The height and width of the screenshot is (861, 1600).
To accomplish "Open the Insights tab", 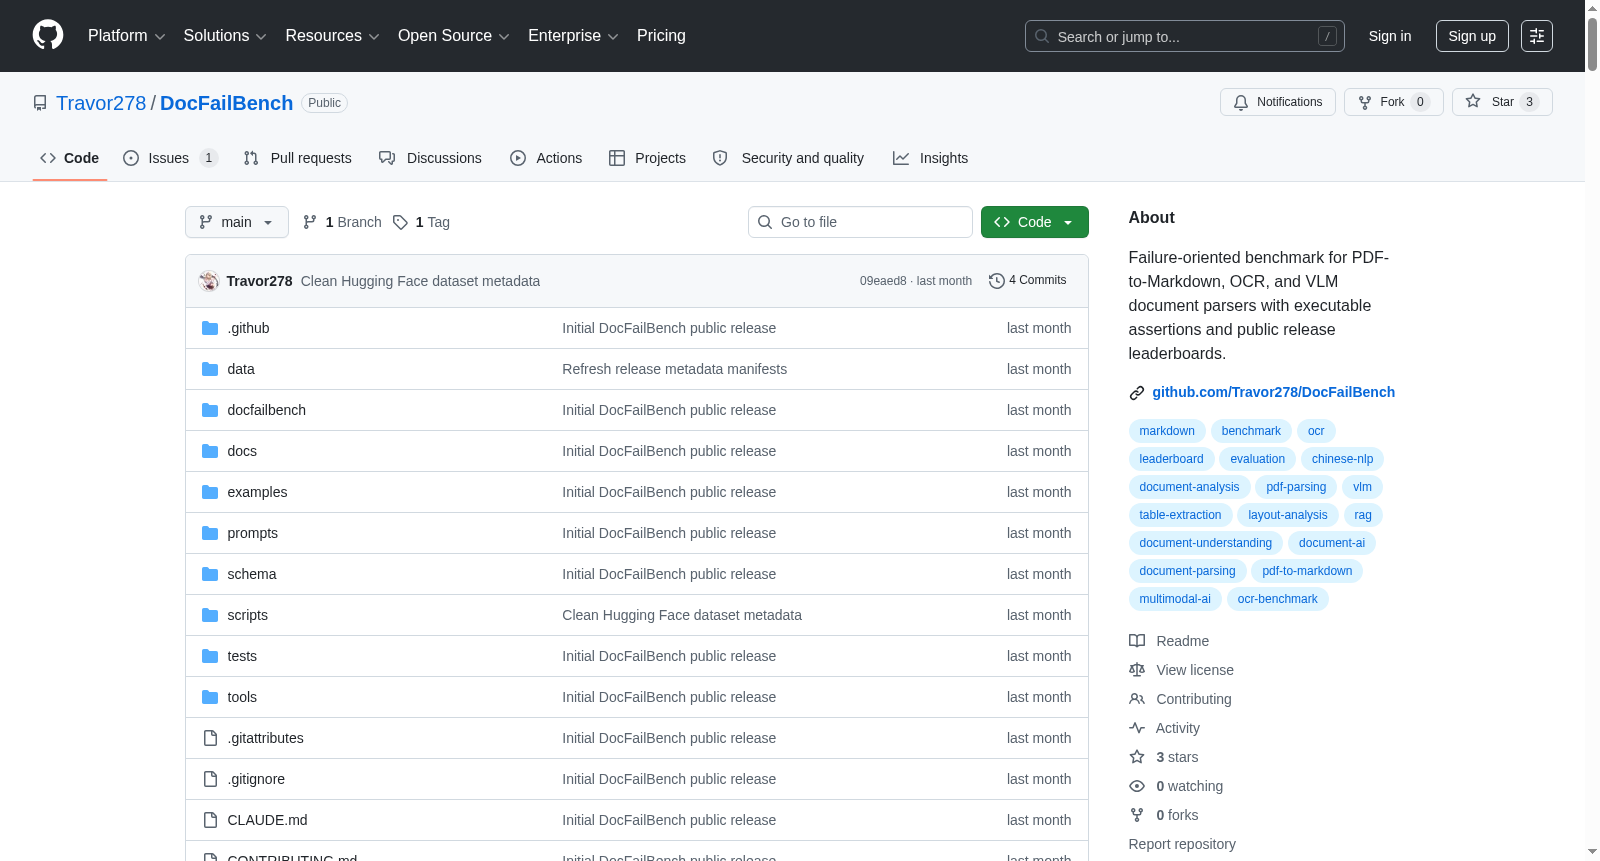I will (930, 158).
